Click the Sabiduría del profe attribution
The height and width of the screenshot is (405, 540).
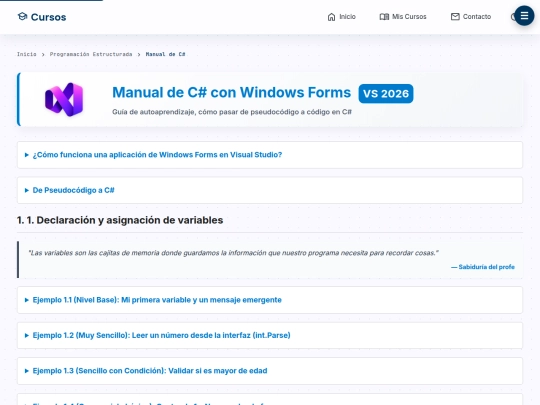[483, 267]
